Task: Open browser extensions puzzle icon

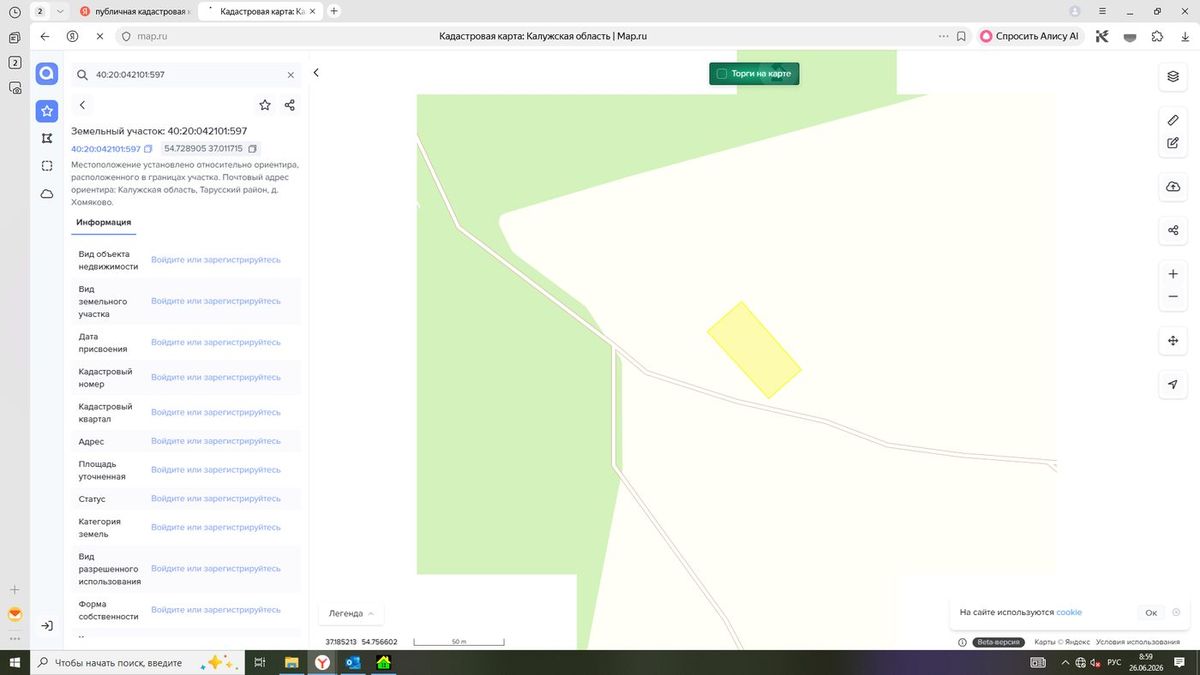Action: 1157,36
